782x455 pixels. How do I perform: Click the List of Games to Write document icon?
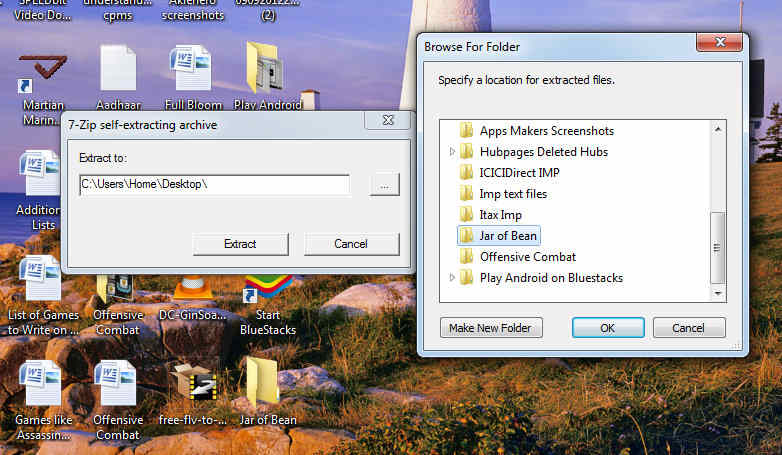(x=41, y=280)
